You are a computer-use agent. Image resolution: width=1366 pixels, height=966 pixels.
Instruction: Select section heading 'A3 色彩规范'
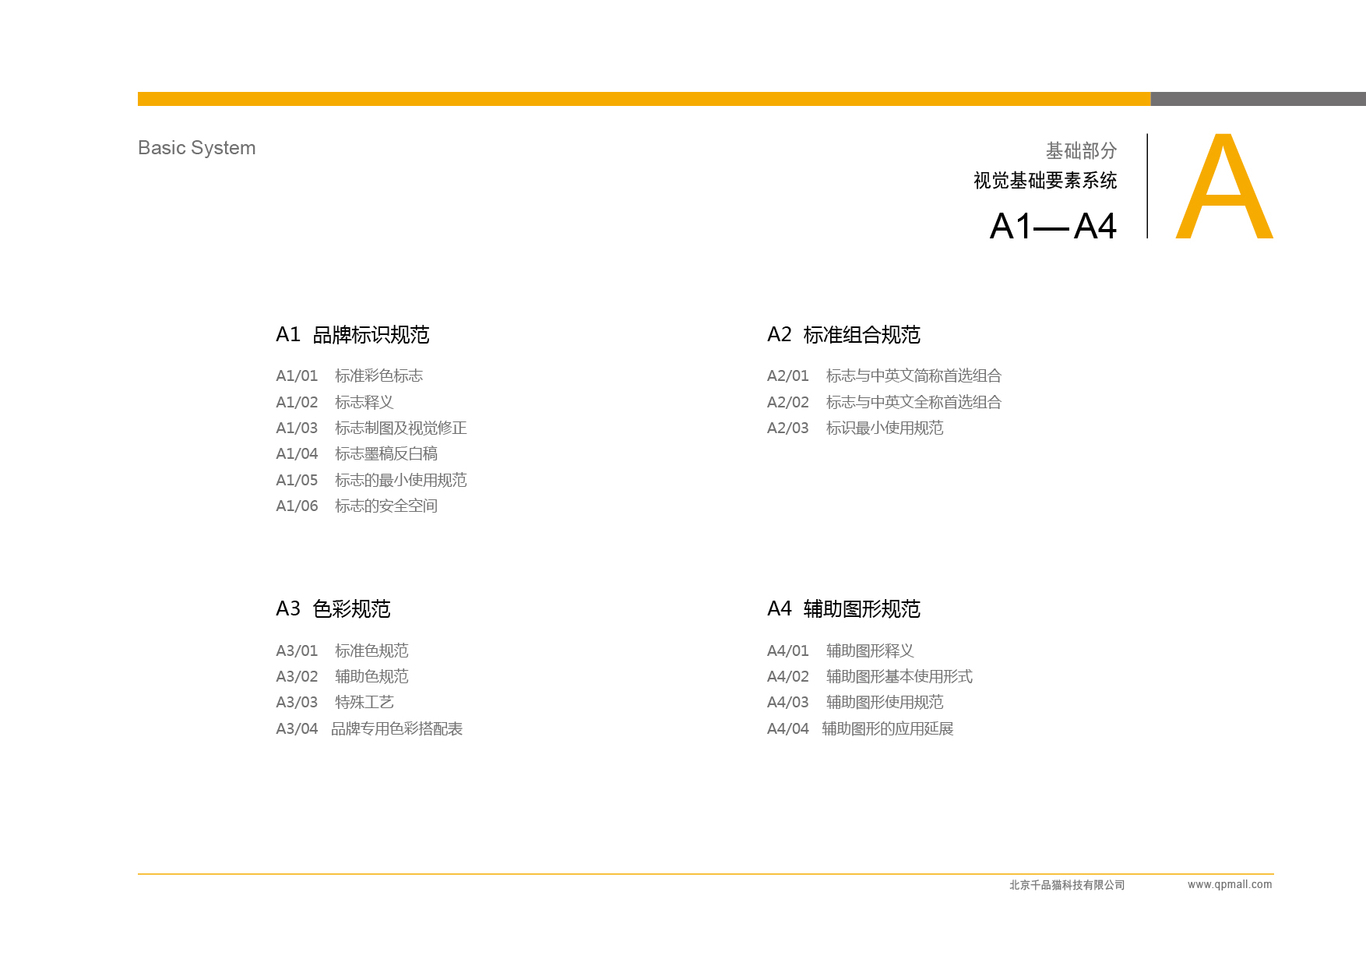point(333,609)
